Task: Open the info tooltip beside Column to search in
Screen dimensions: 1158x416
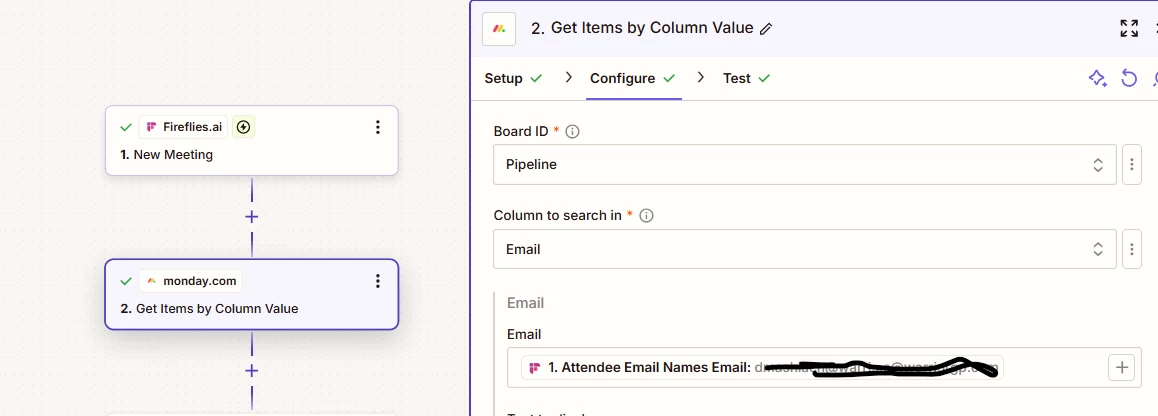Action: (646, 216)
